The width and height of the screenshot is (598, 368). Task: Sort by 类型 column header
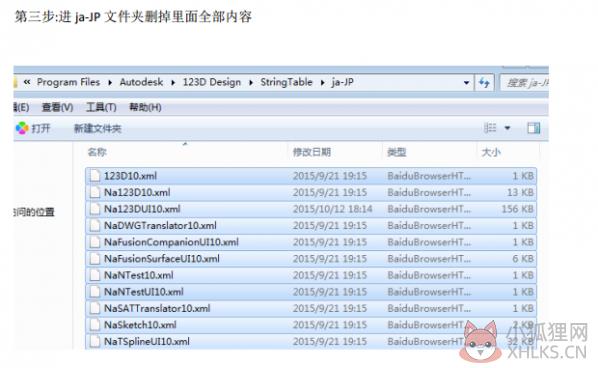click(x=397, y=152)
